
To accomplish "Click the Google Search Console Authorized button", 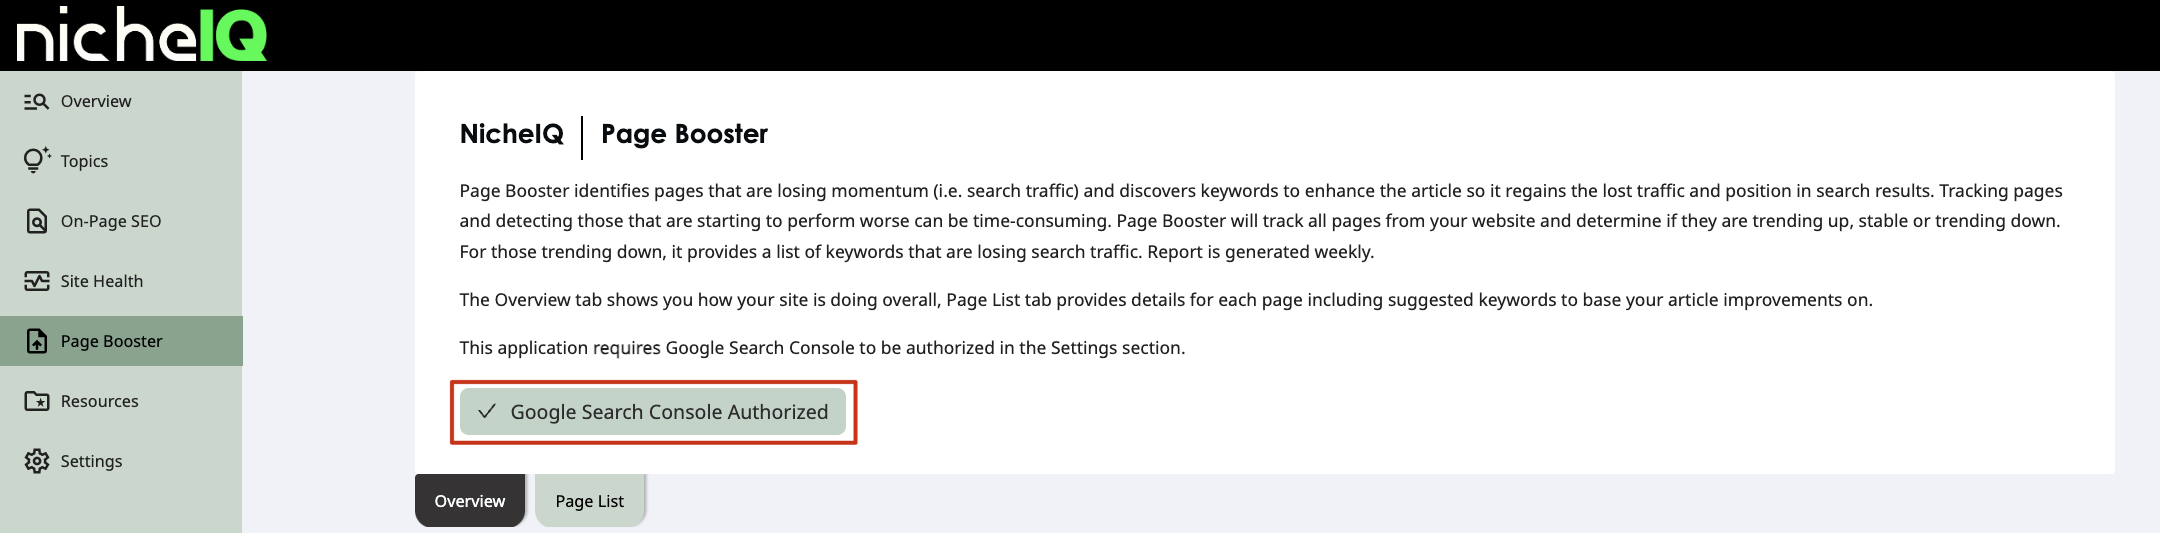I will [x=653, y=412].
